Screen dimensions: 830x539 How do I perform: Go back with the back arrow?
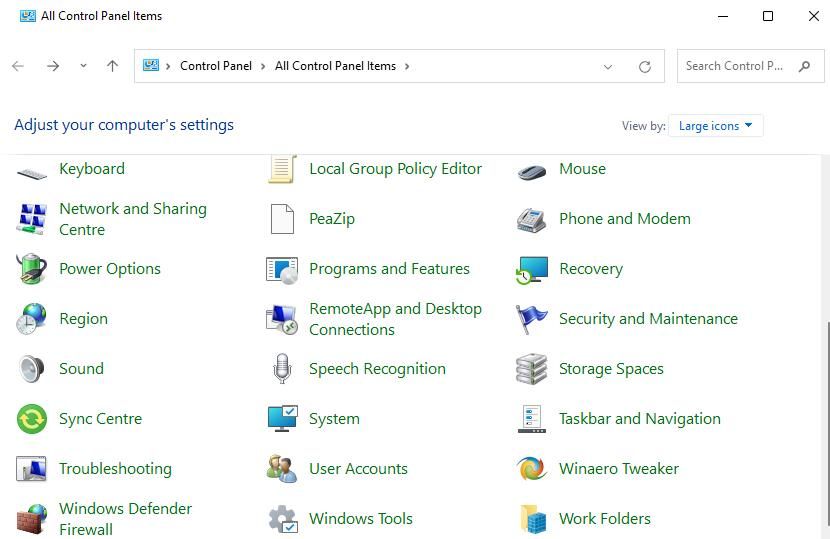tap(18, 66)
